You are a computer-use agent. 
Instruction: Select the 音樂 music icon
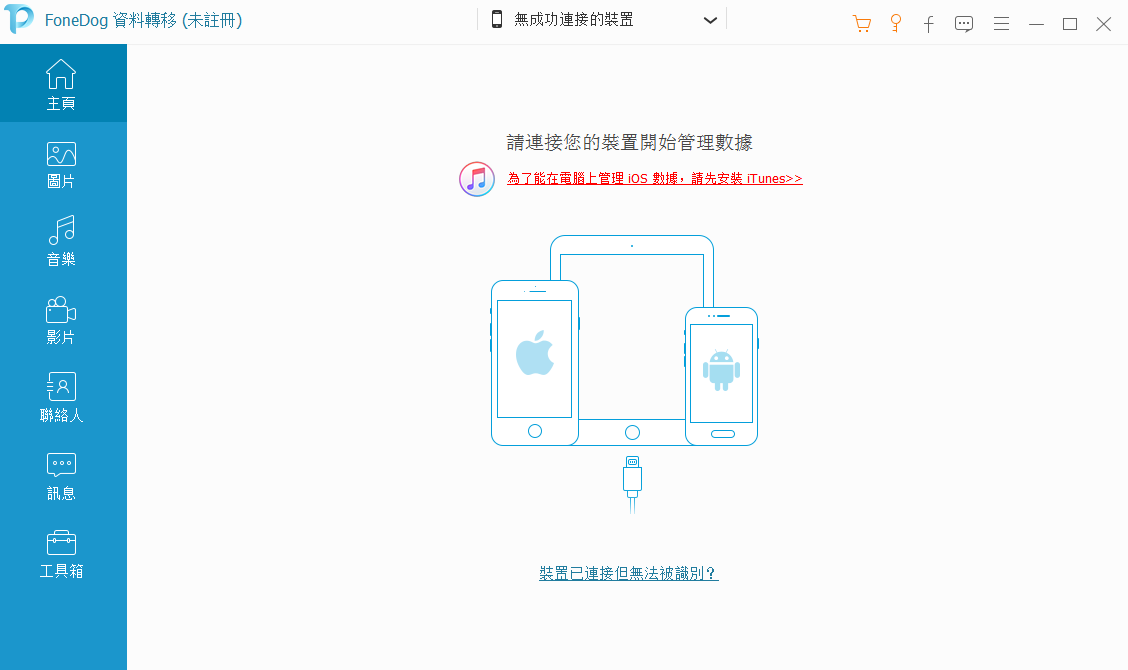tap(61, 230)
